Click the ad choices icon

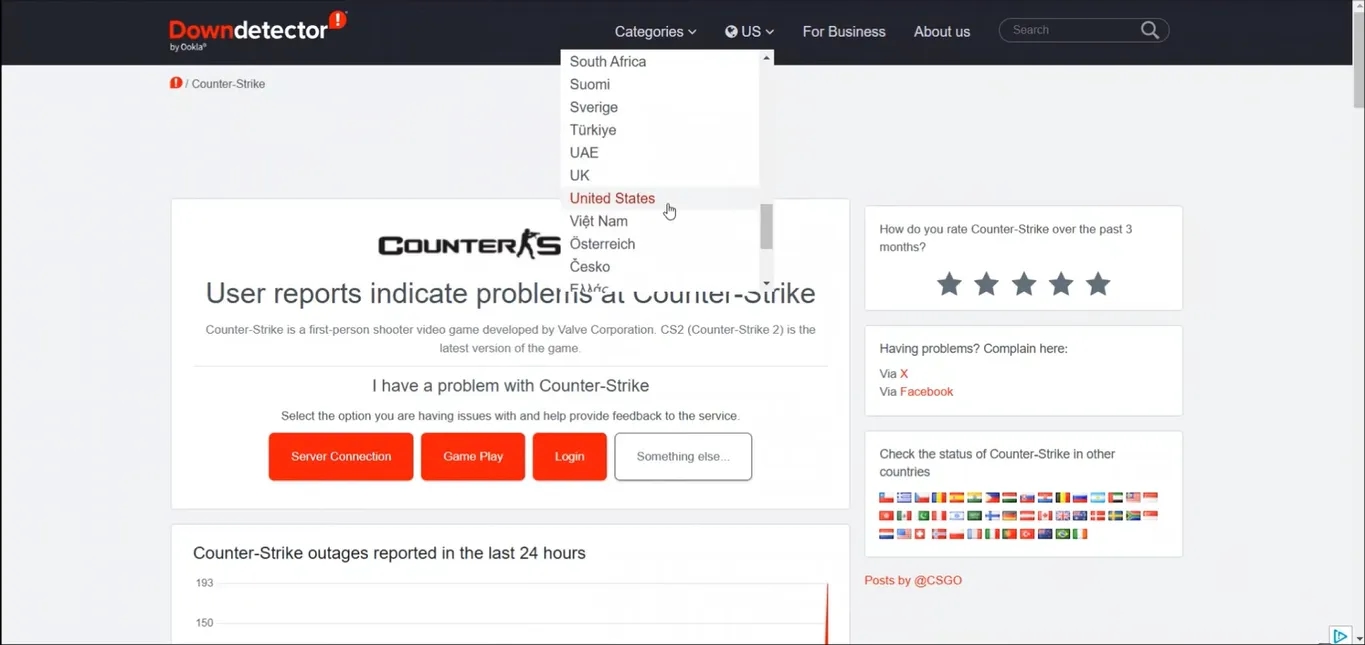tap(1340, 636)
